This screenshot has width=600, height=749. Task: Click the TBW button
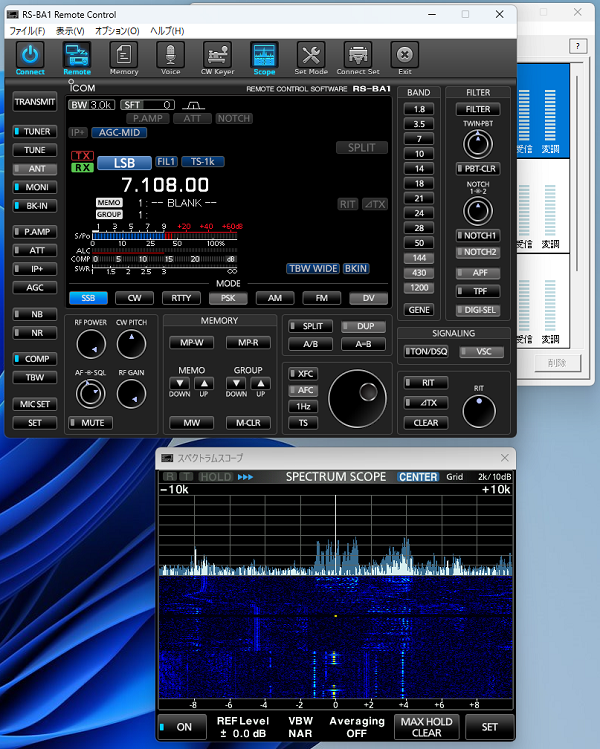coord(34,377)
